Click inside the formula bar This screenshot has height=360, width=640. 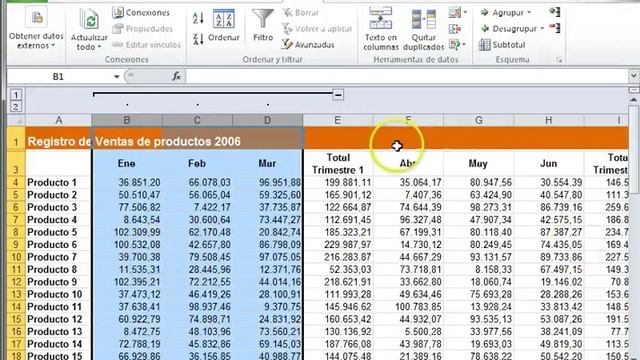[x=407, y=76]
